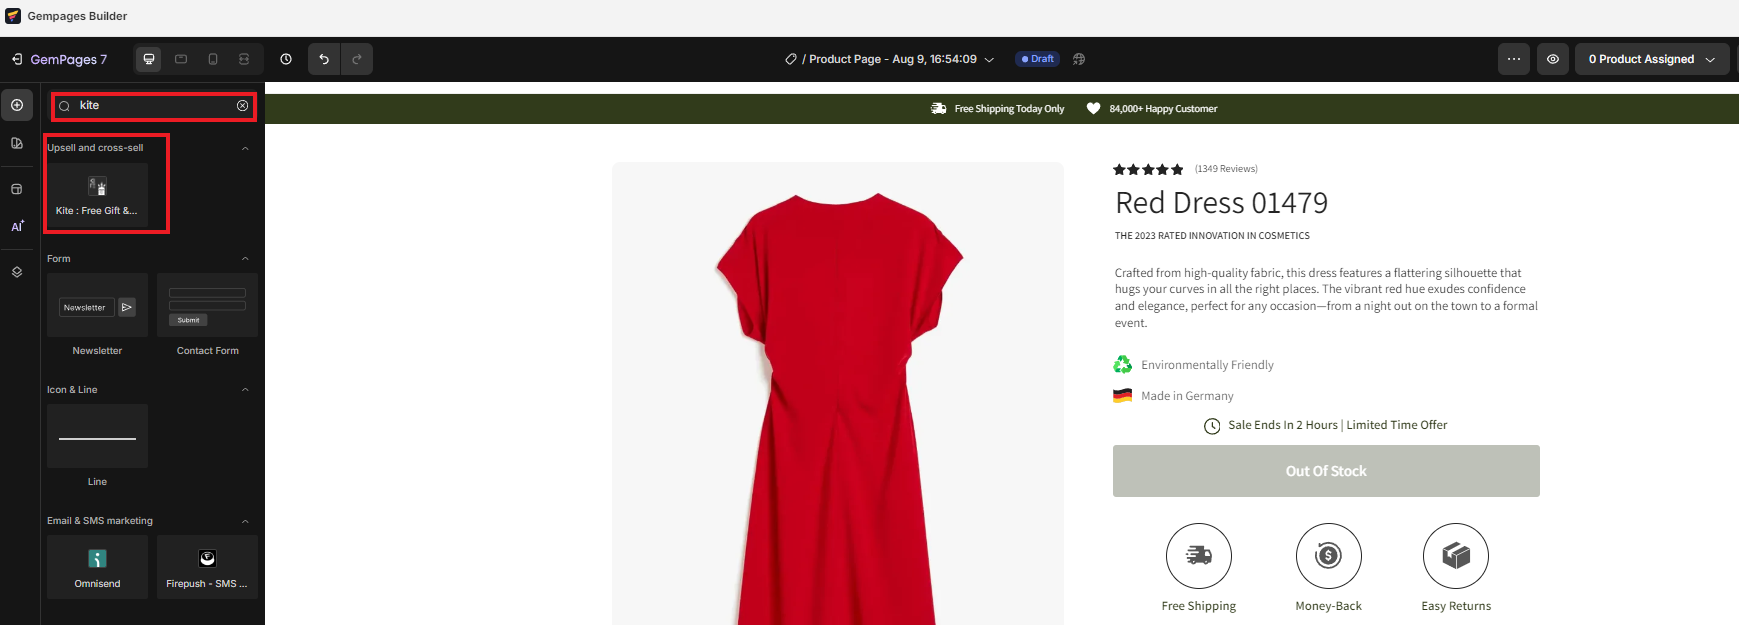1739x625 pixels.
Task: Switch to mobile device view
Action: coord(213,59)
